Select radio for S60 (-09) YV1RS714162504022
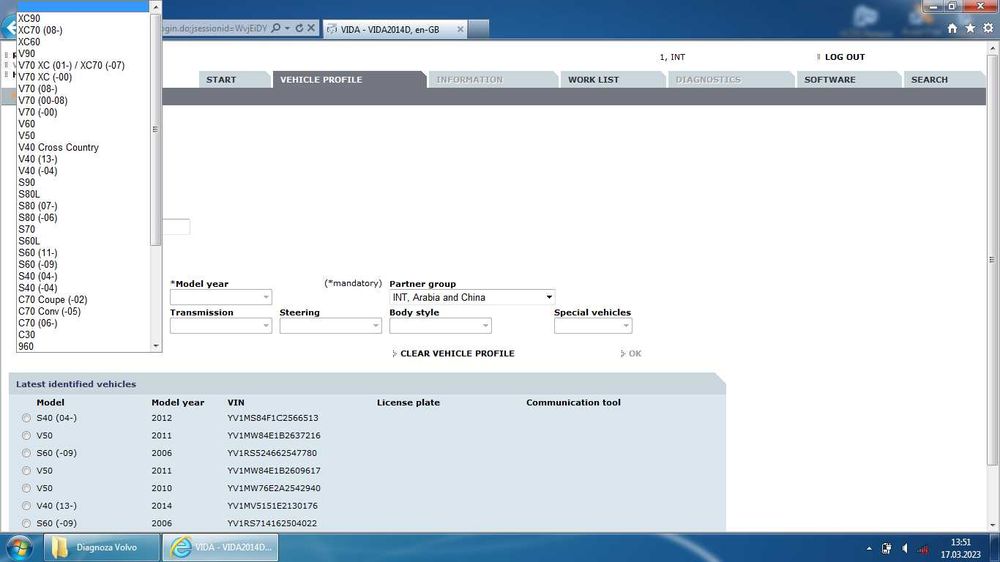The image size is (1000, 562). [26, 523]
